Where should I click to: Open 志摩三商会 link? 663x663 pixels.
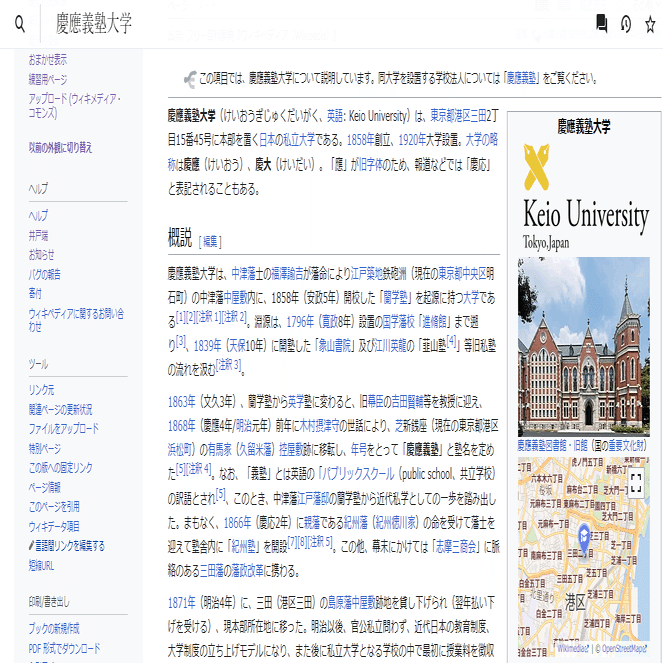tap(456, 547)
